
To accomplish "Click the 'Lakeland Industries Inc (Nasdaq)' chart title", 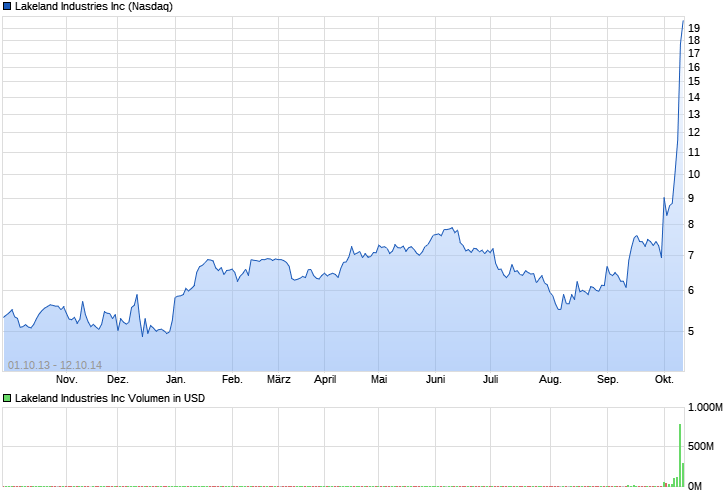I will pyautogui.click(x=94, y=6).
